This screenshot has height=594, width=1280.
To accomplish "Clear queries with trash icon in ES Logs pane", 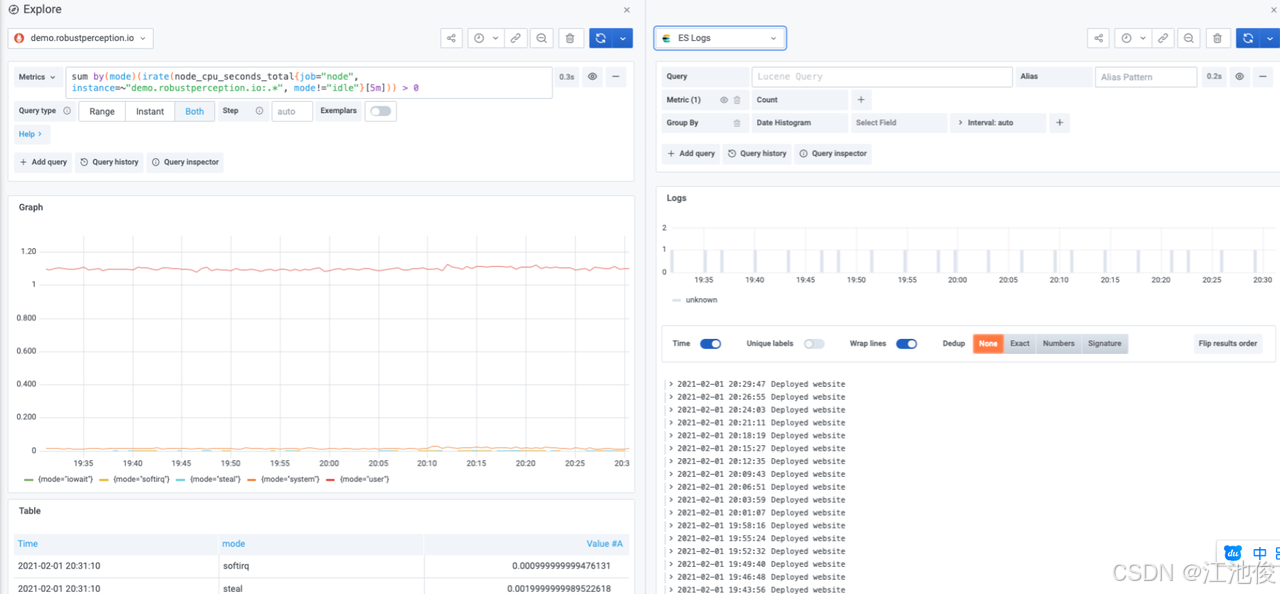I will [x=1217, y=38].
